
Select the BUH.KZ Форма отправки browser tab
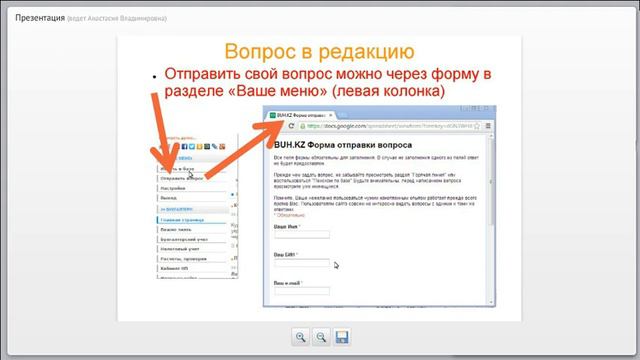tap(300, 116)
